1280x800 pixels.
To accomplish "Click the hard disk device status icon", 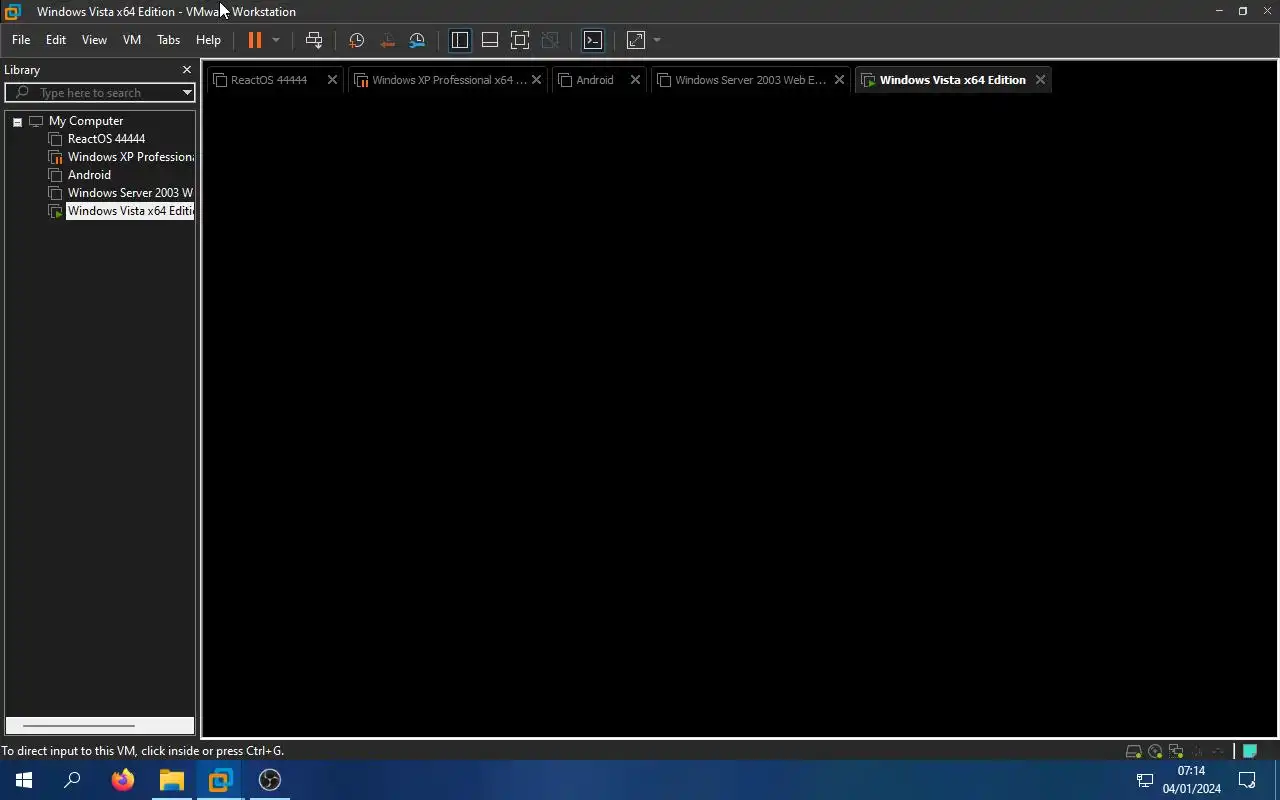I will (x=1133, y=751).
